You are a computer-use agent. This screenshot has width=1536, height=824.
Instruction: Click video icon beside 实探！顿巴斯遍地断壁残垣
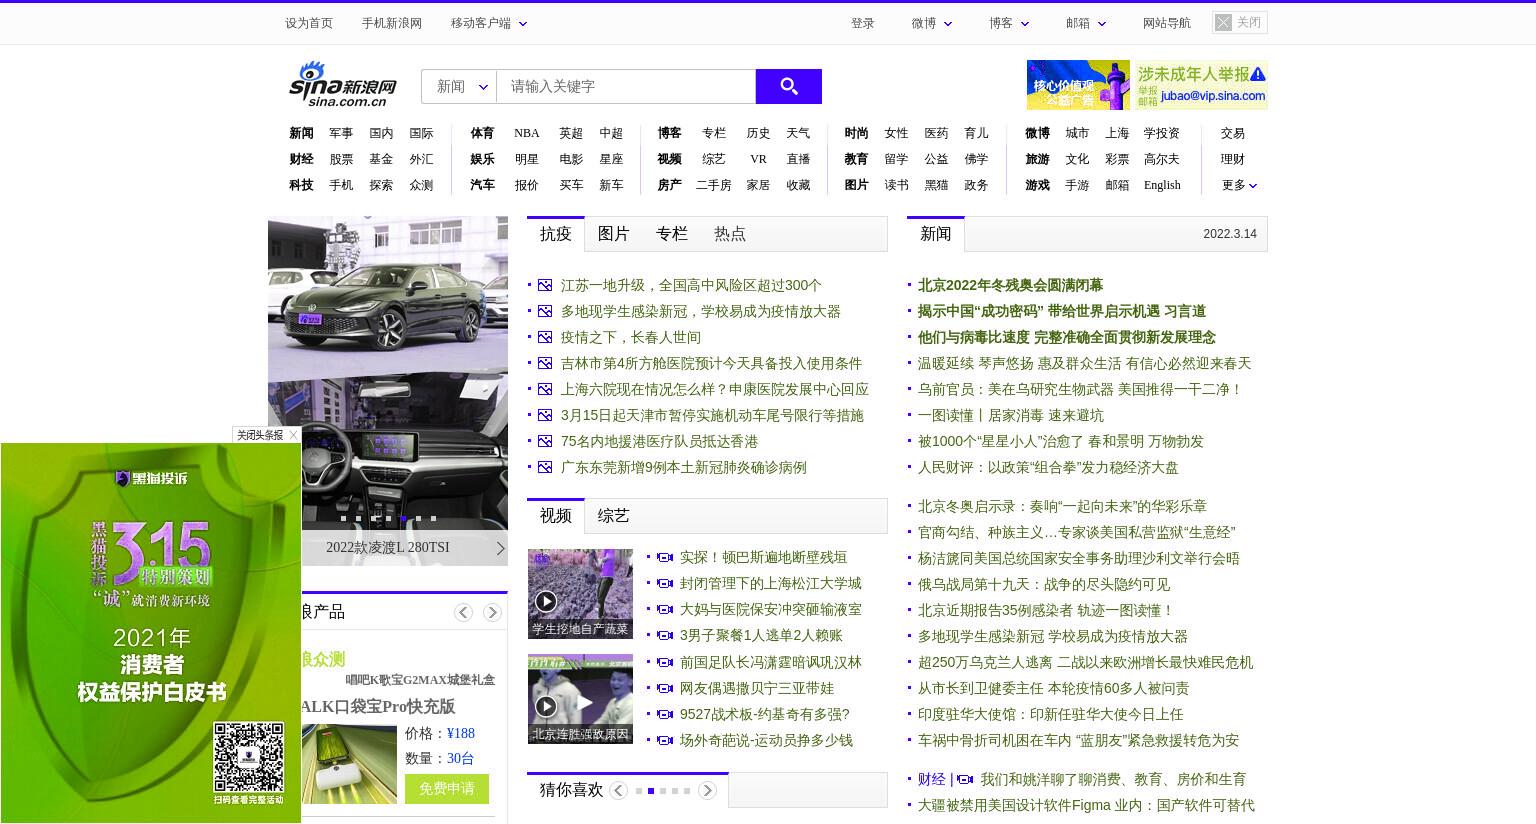pyautogui.click(x=664, y=558)
